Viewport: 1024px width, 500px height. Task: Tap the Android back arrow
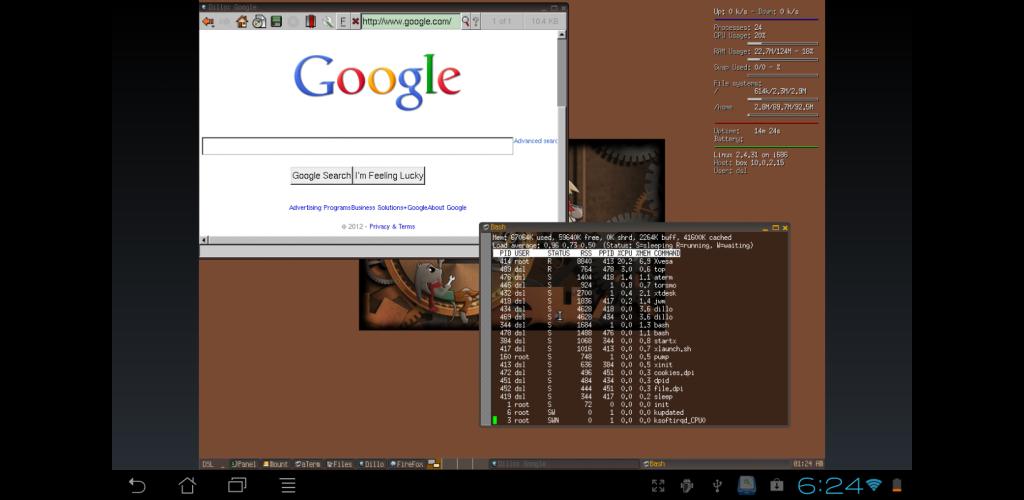137,486
